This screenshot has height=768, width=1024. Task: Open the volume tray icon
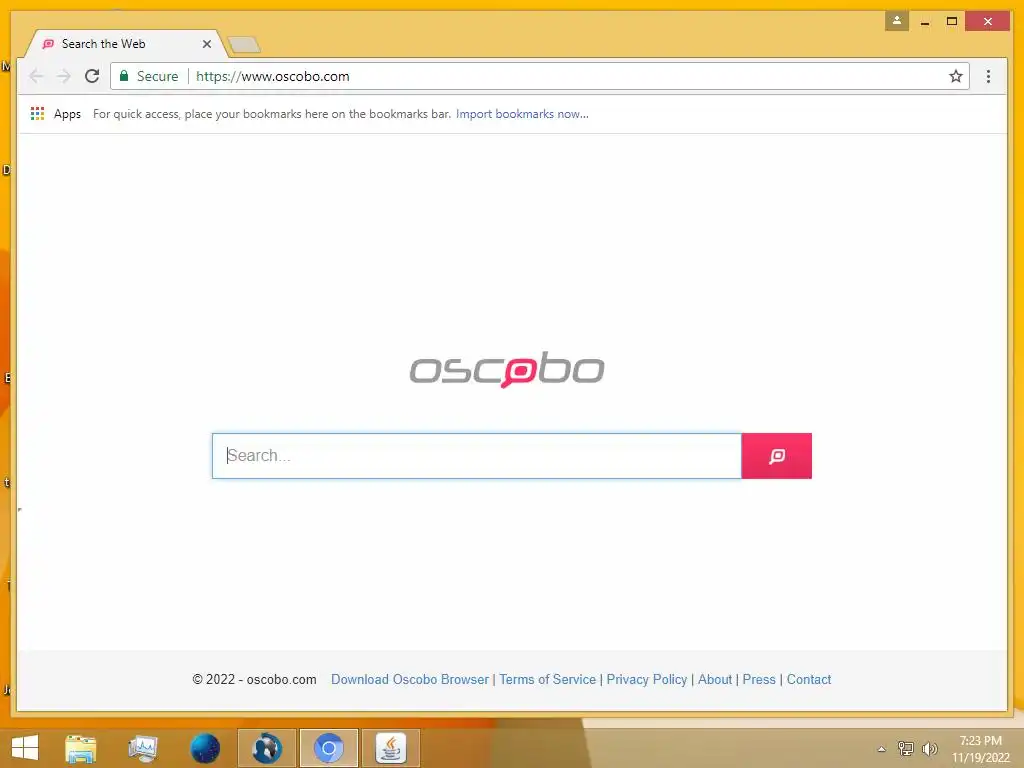929,748
